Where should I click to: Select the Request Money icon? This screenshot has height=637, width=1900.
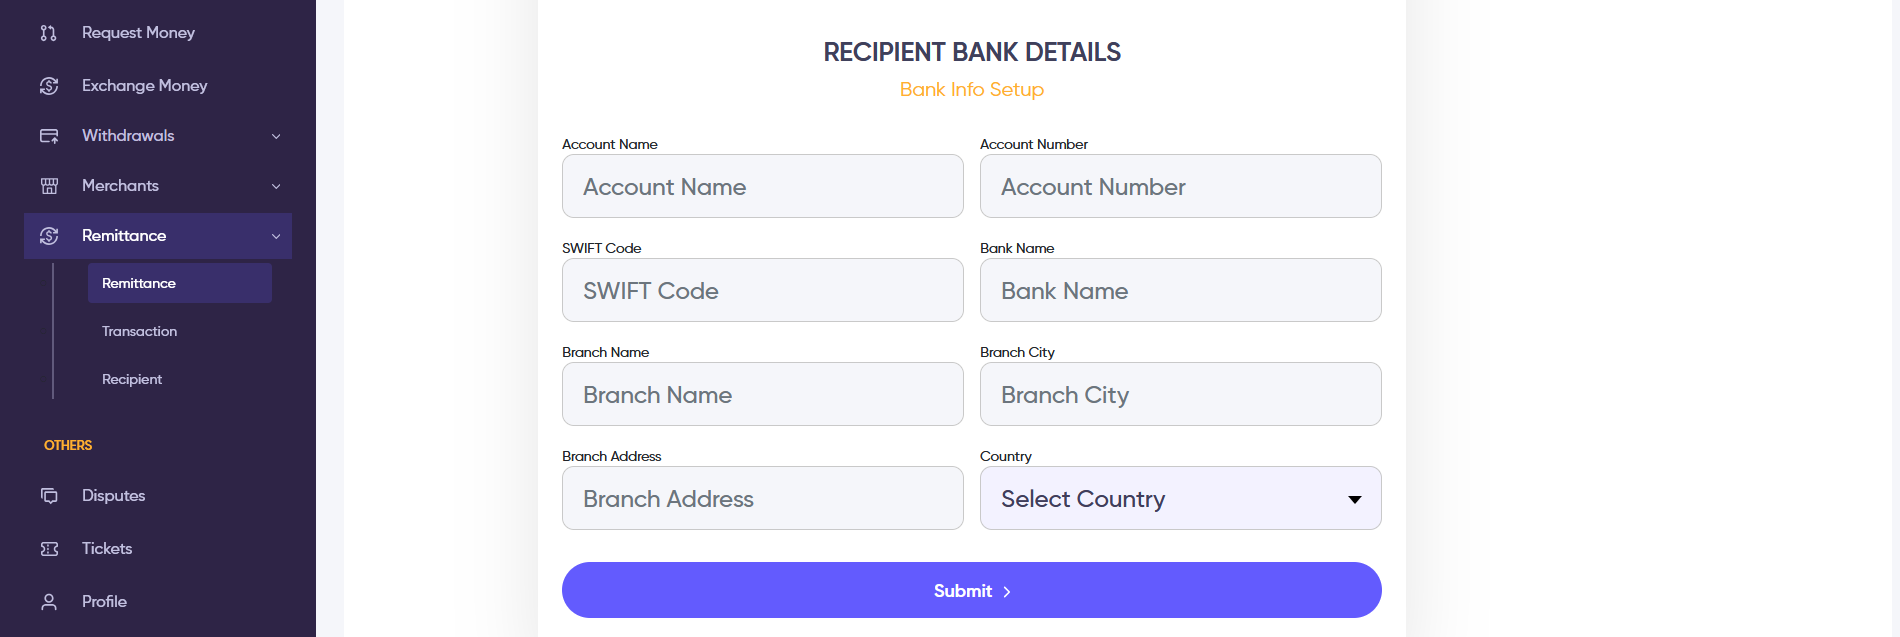[48, 33]
